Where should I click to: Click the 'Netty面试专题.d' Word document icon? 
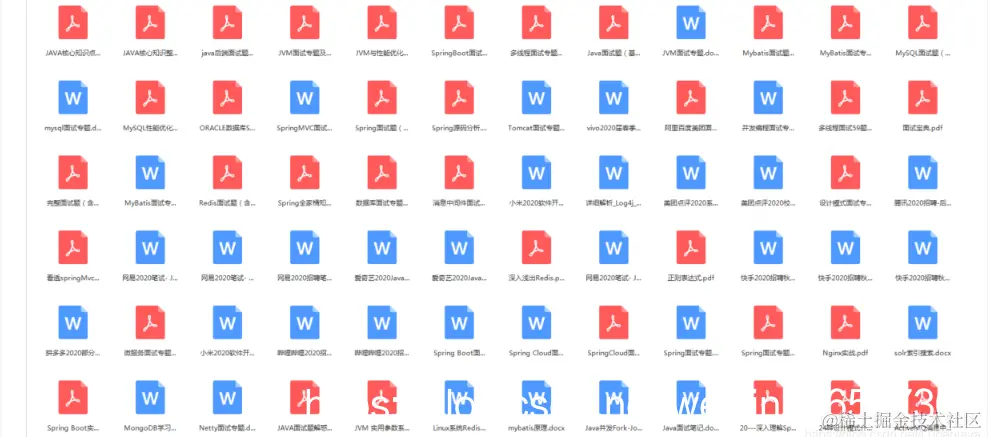pyautogui.click(x=227, y=397)
